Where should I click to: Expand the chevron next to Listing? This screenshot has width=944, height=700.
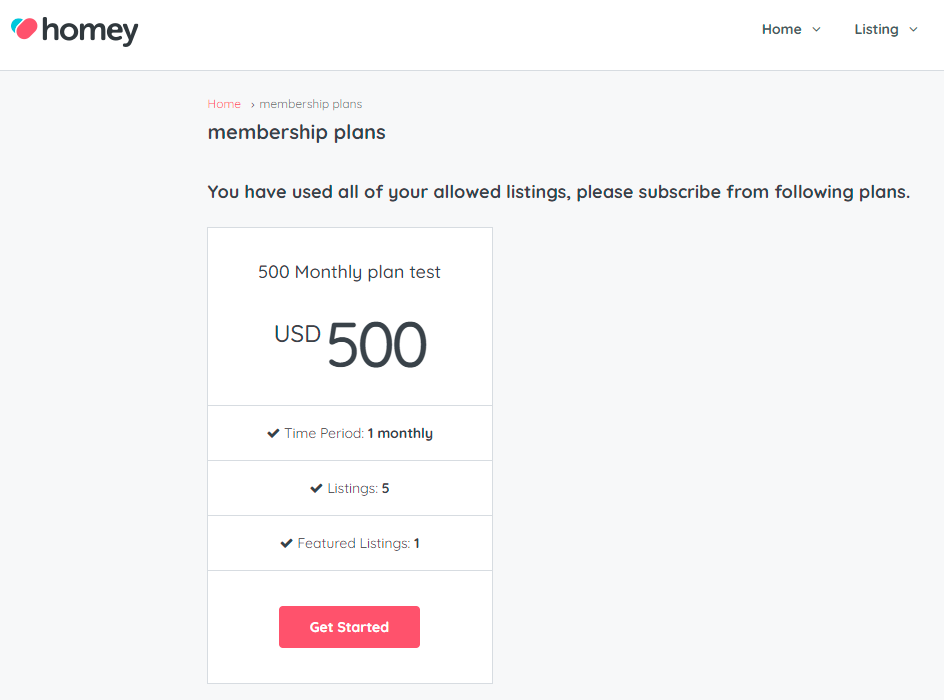tap(913, 29)
